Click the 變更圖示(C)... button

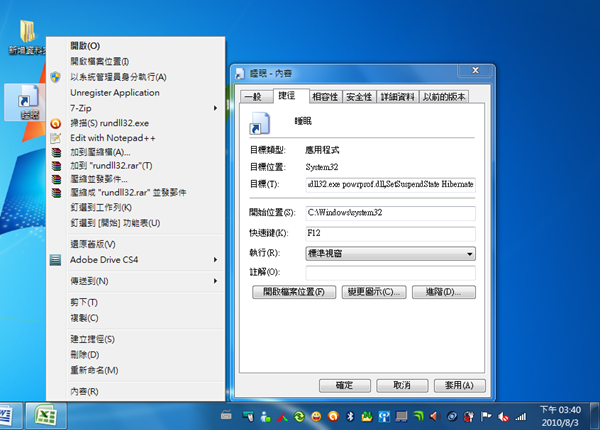pos(374,292)
